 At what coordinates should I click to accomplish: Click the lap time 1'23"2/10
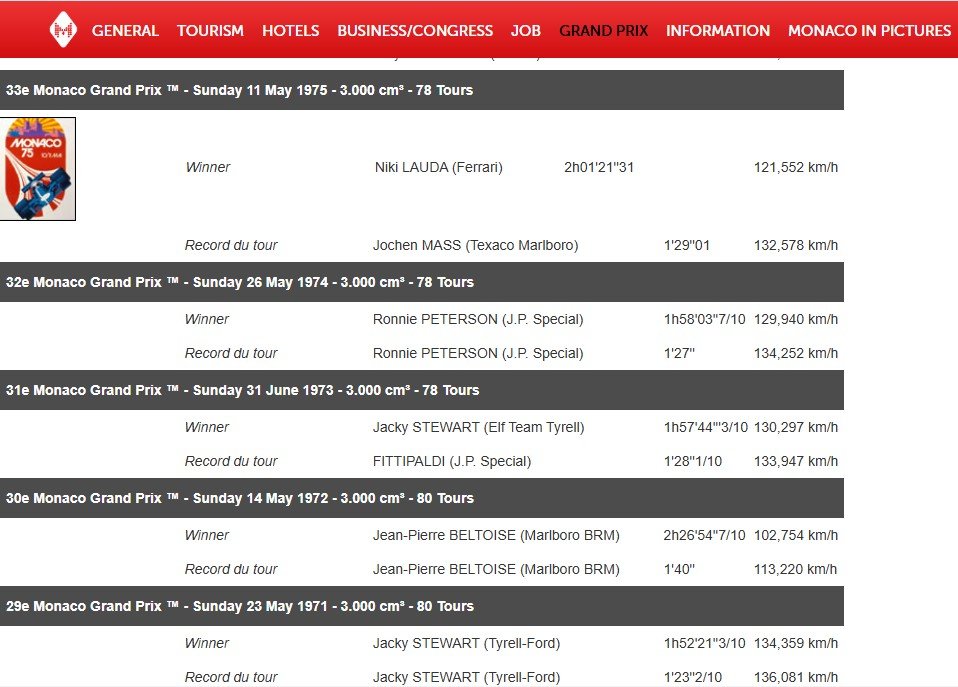tap(693, 677)
